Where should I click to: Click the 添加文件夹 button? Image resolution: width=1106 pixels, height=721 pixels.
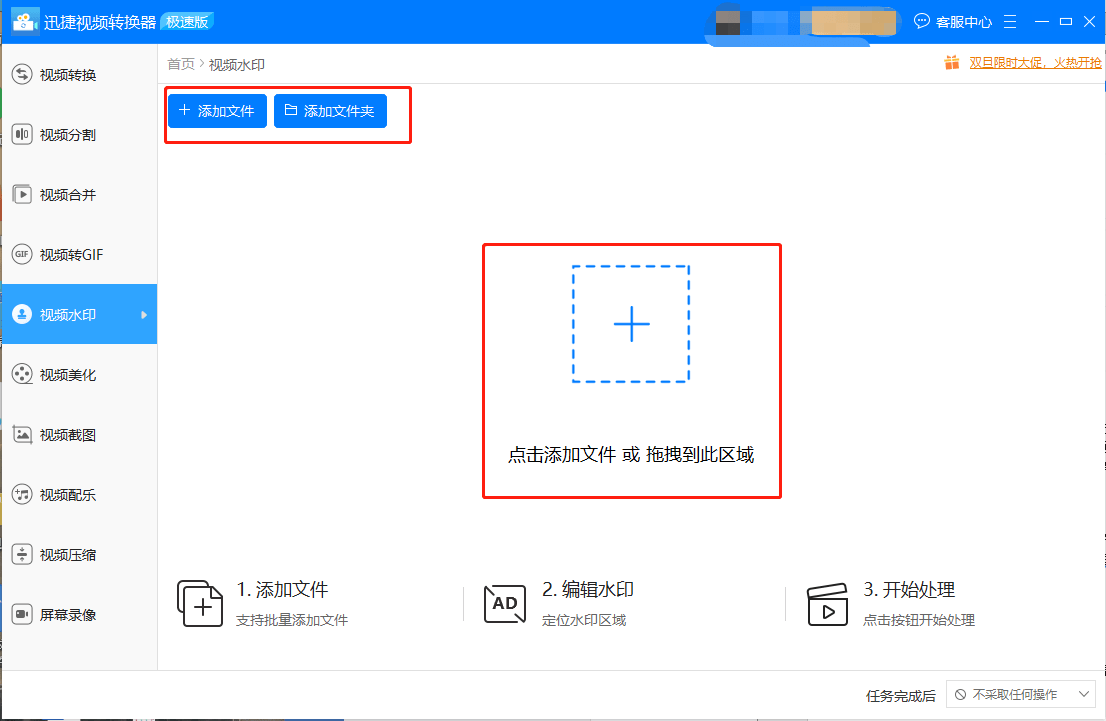[x=330, y=111]
